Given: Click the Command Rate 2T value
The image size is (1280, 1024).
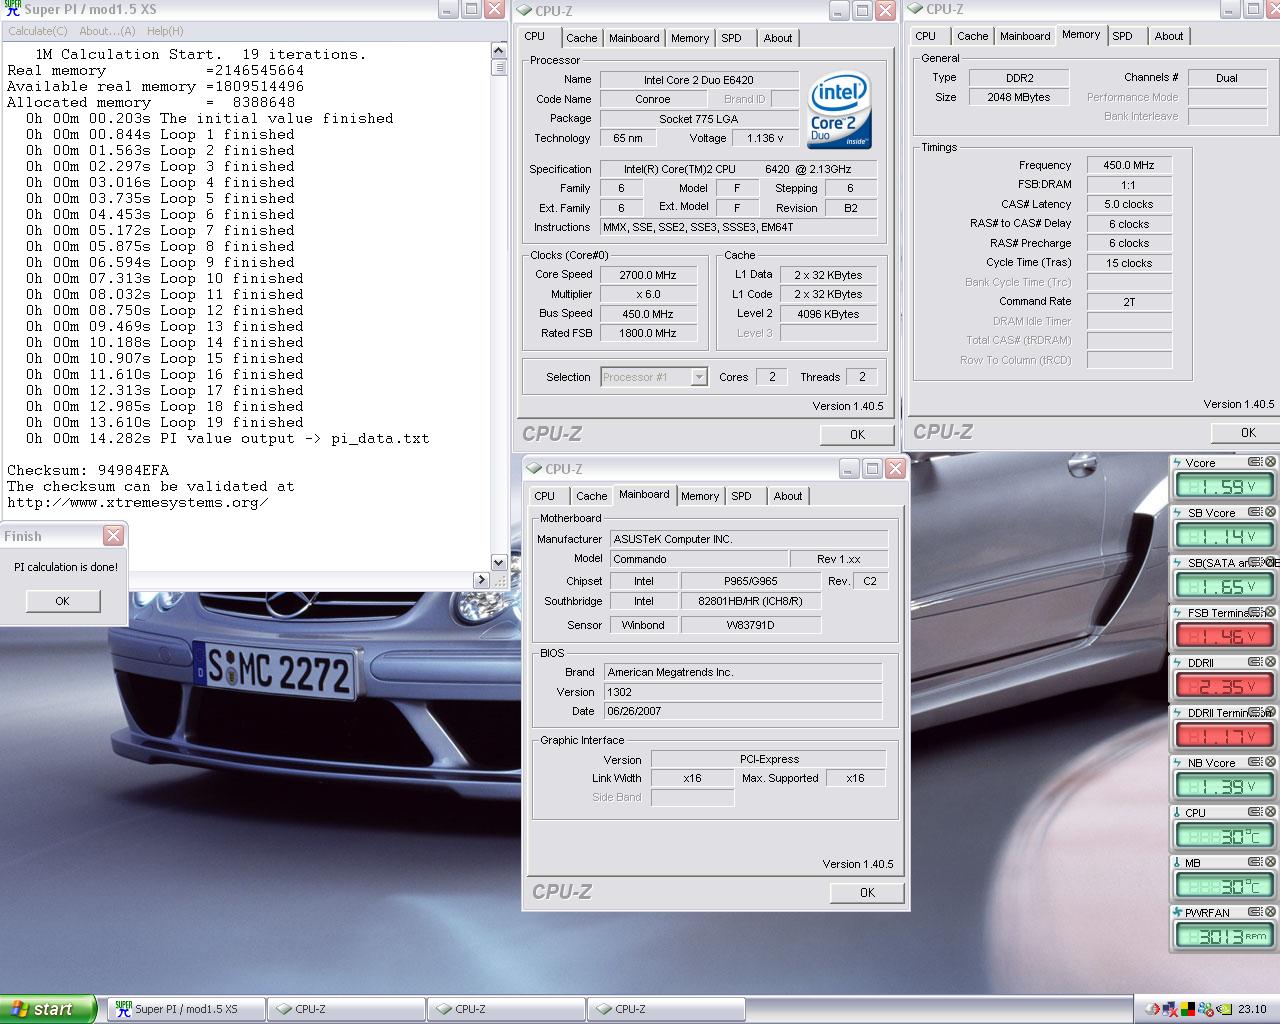Looking at the screenshot, I should (1129, 302).
